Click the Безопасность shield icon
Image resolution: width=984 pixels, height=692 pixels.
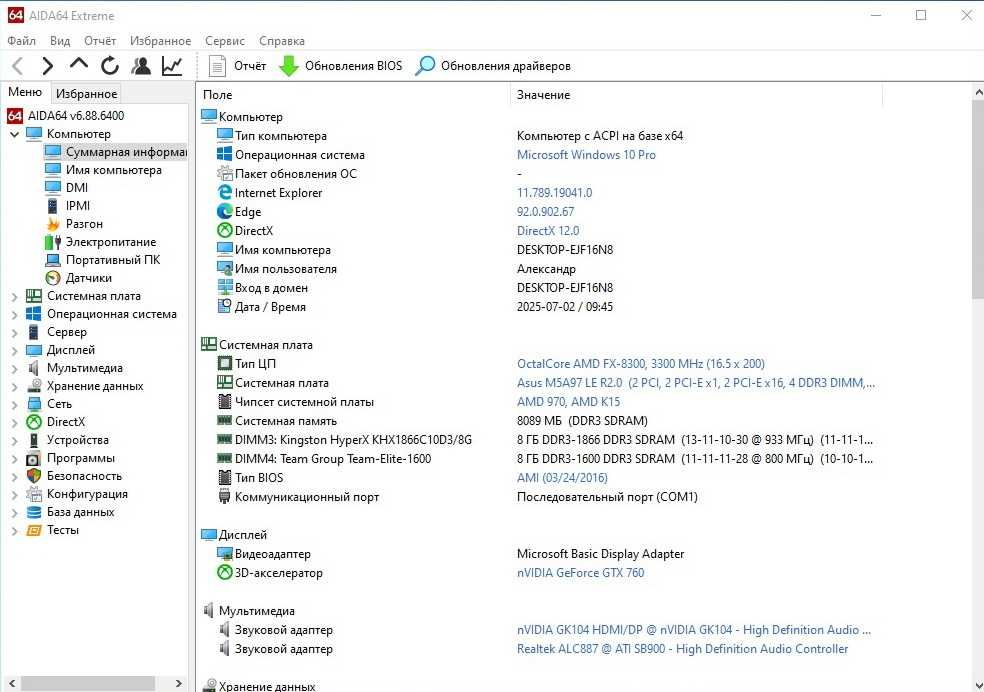click(34, 476)
